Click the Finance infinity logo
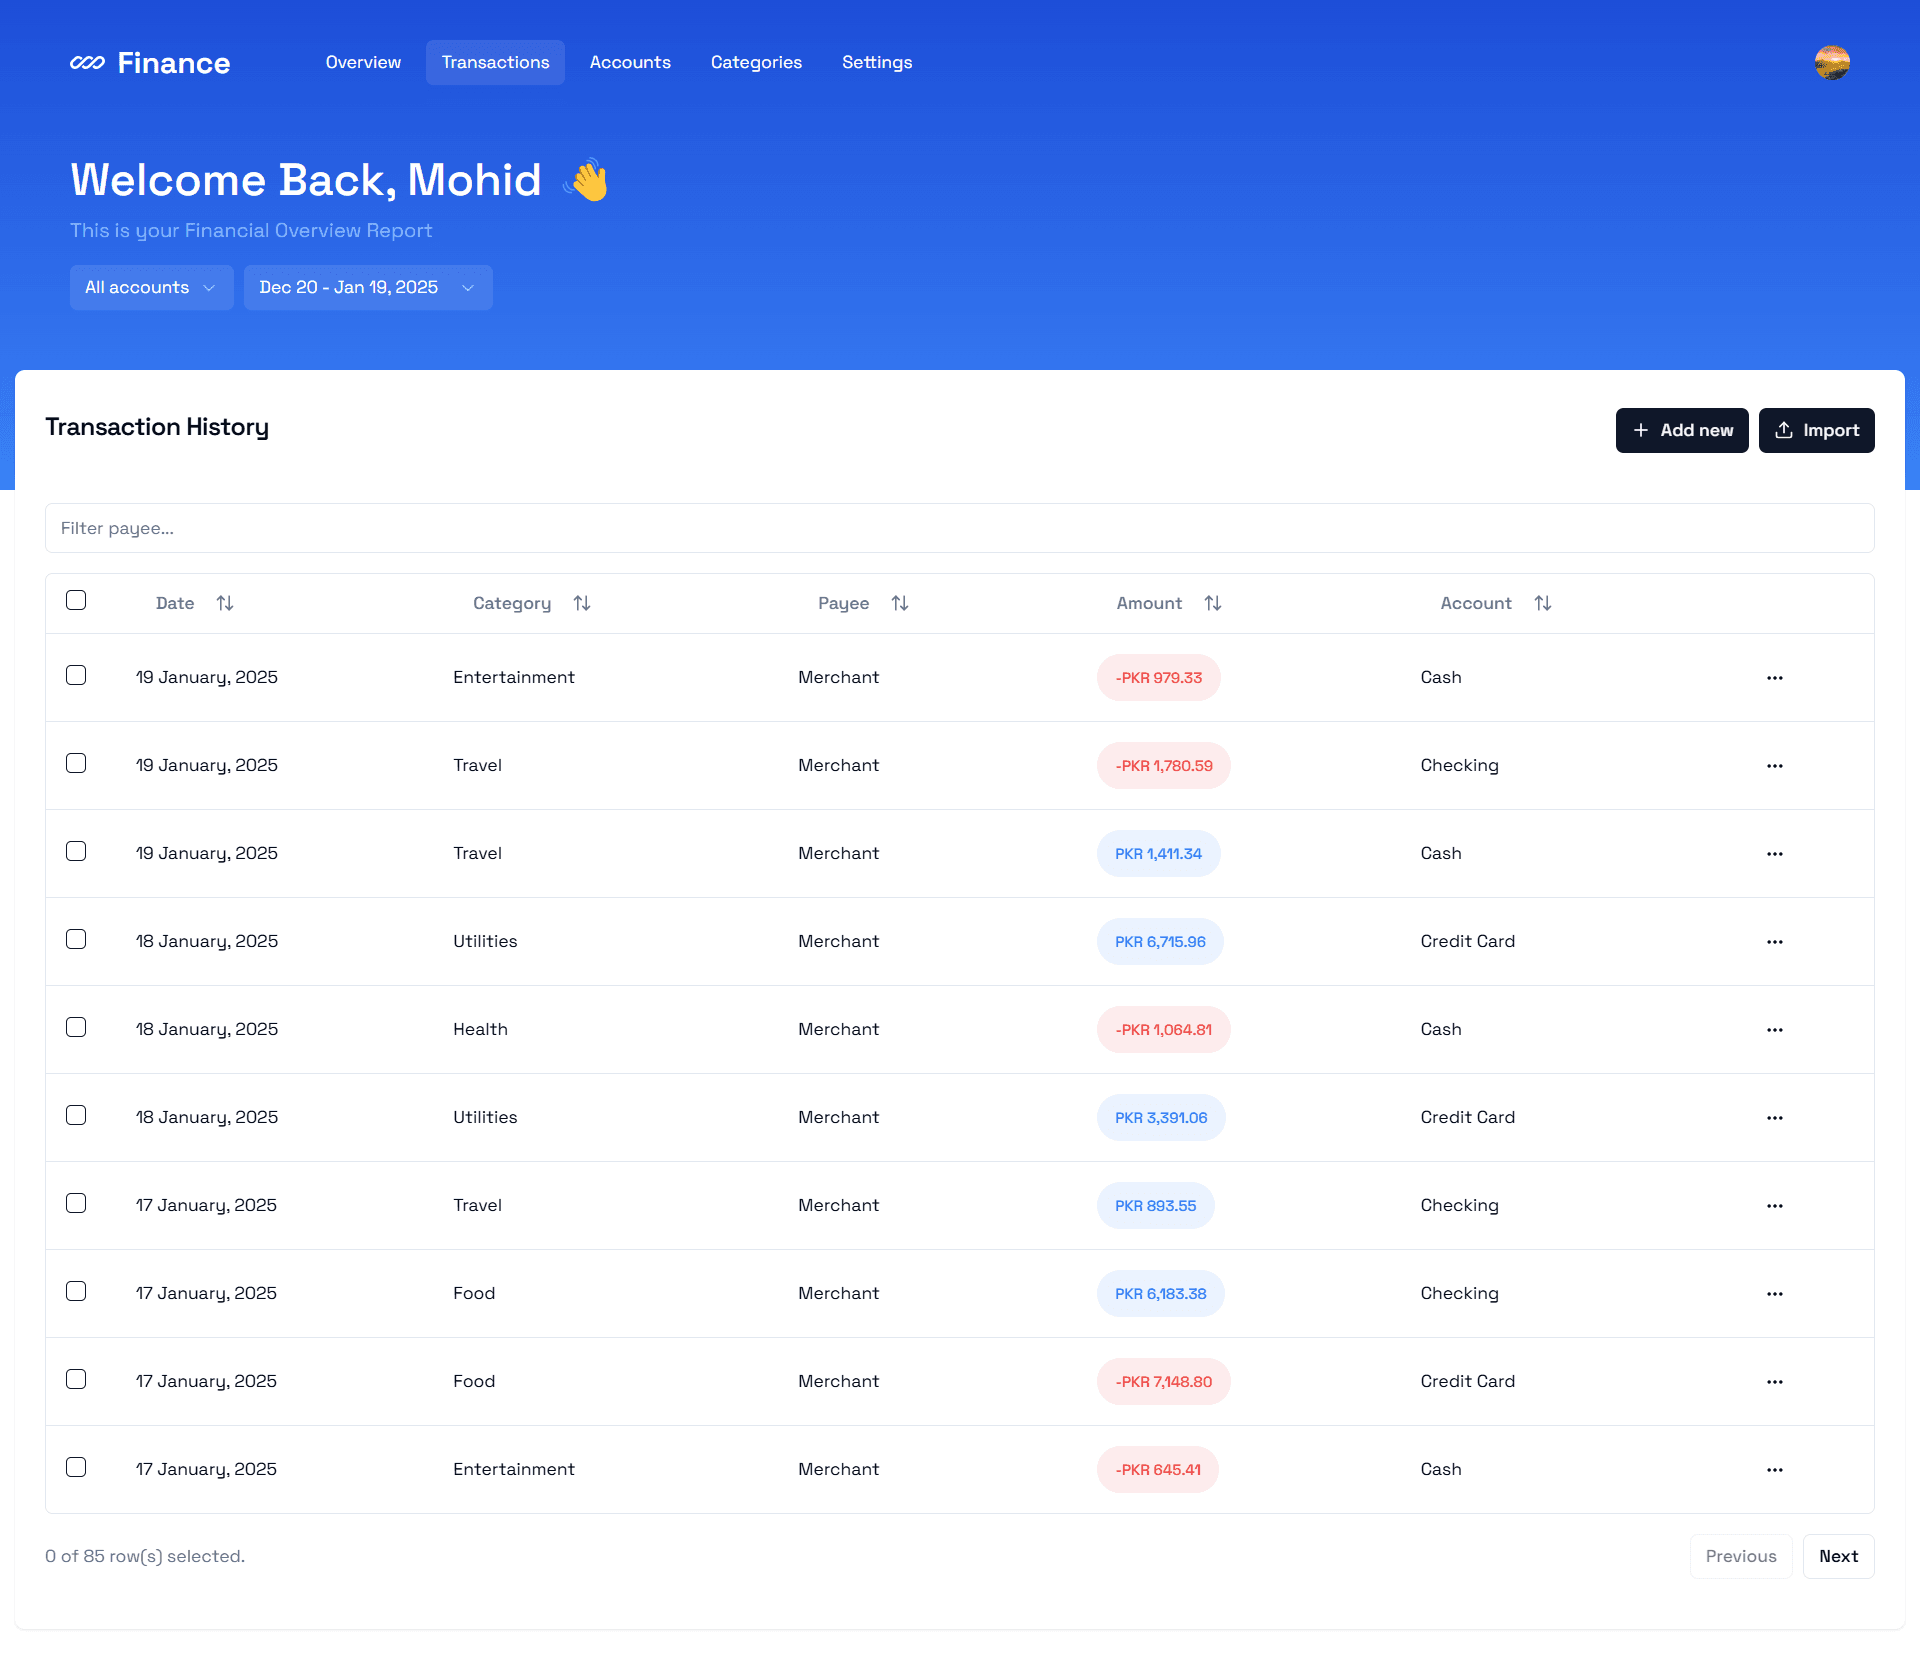The height and width of the screenshot is (1678, 1920). 89,62
